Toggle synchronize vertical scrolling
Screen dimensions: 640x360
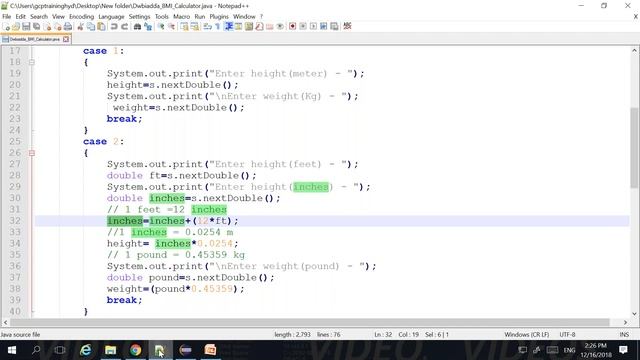point(184,27)
